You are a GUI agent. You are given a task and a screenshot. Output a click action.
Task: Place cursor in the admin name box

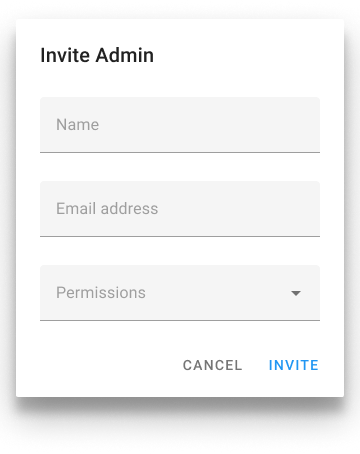[180, 125]
